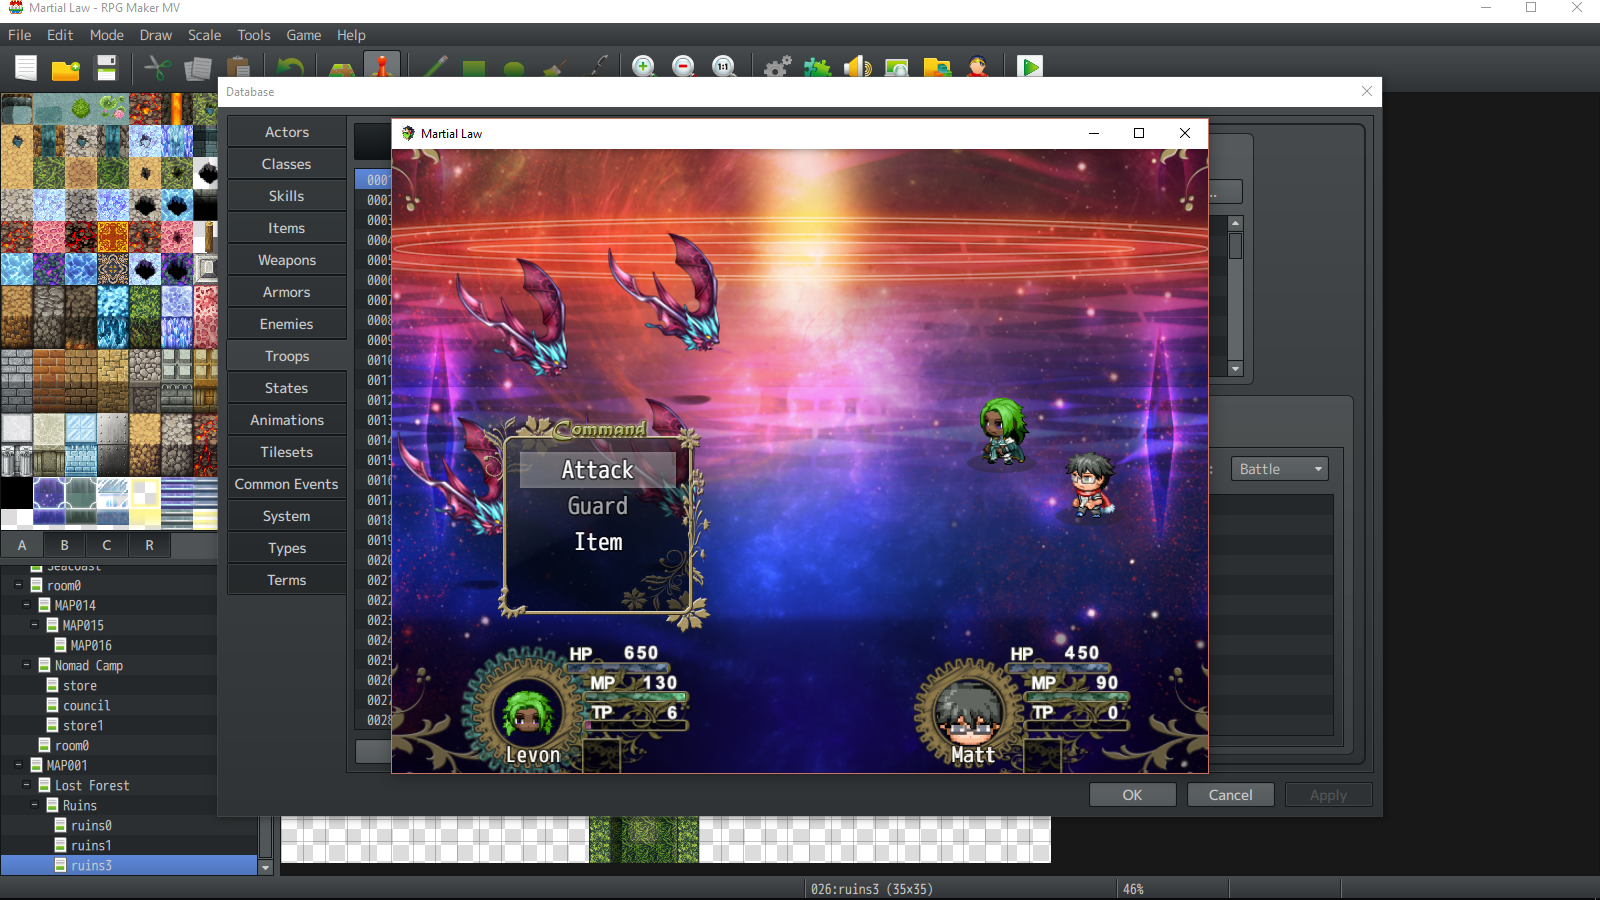Select the Flood Fill tool
Screen dimensions: 1600x900
555,68
